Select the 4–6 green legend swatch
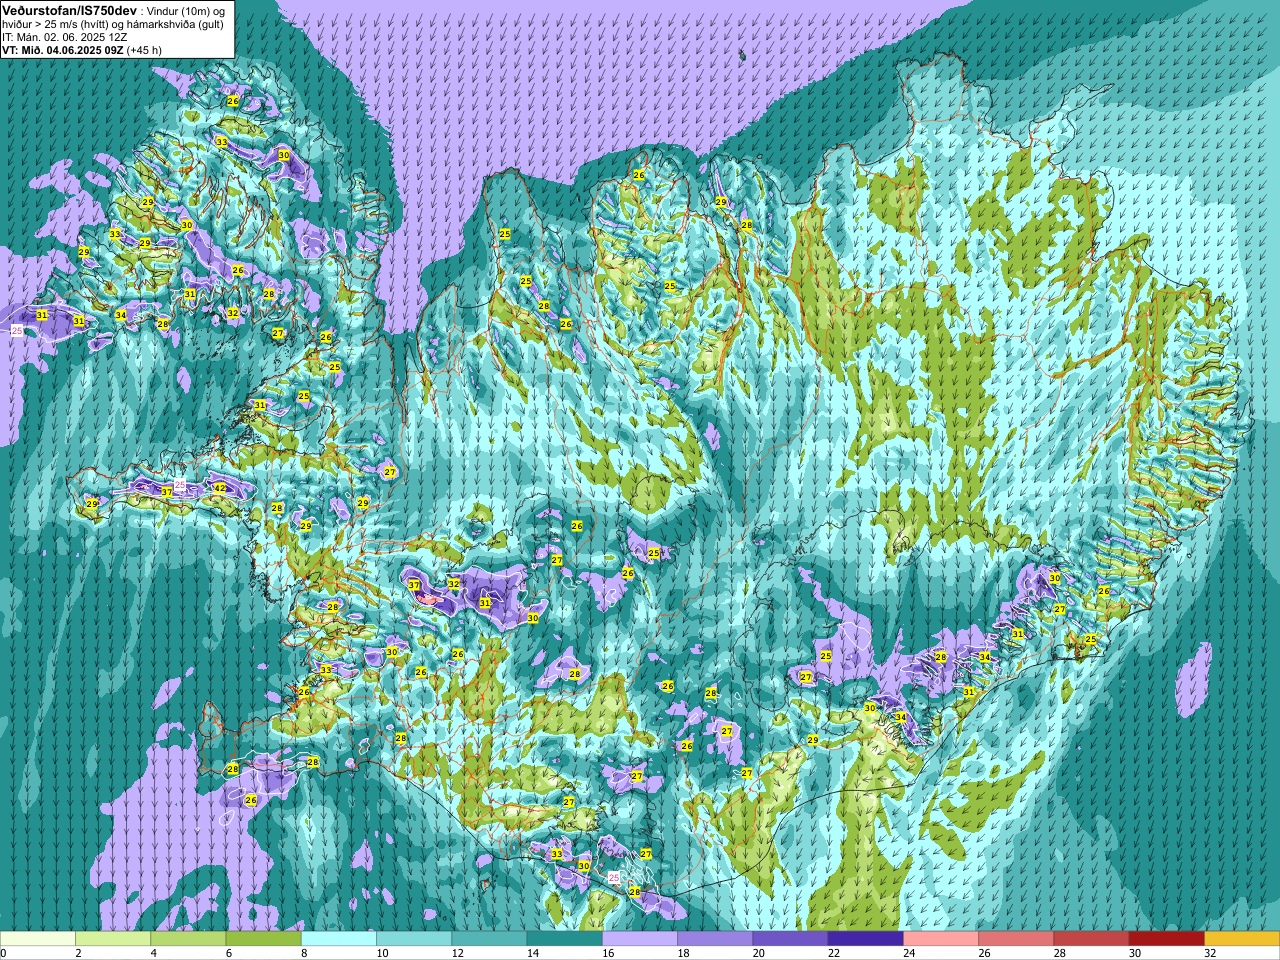Screen dimensions: 1280x960 pyautogui.click(x=188, y=939)
